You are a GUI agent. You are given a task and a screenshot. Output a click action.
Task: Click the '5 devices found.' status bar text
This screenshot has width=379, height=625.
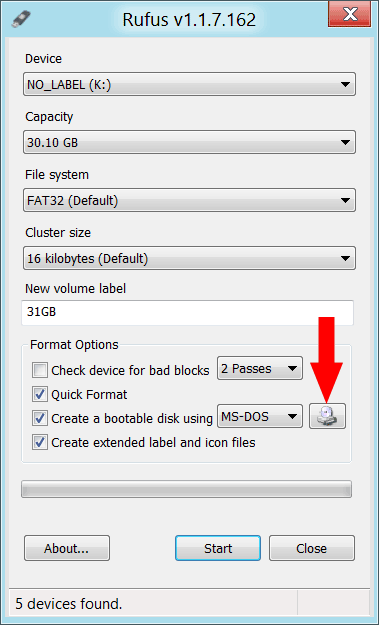(x=69, y=603)
